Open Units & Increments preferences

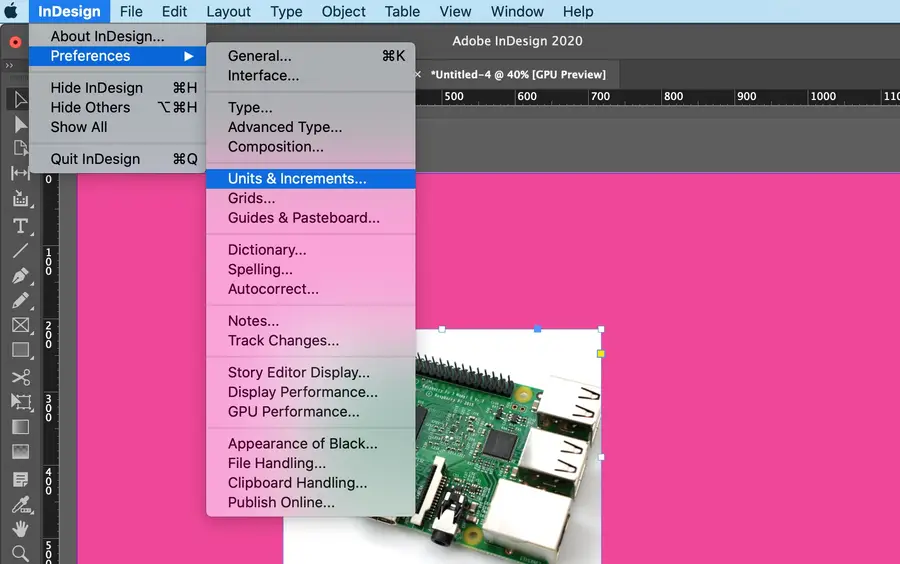coord(297,179)
